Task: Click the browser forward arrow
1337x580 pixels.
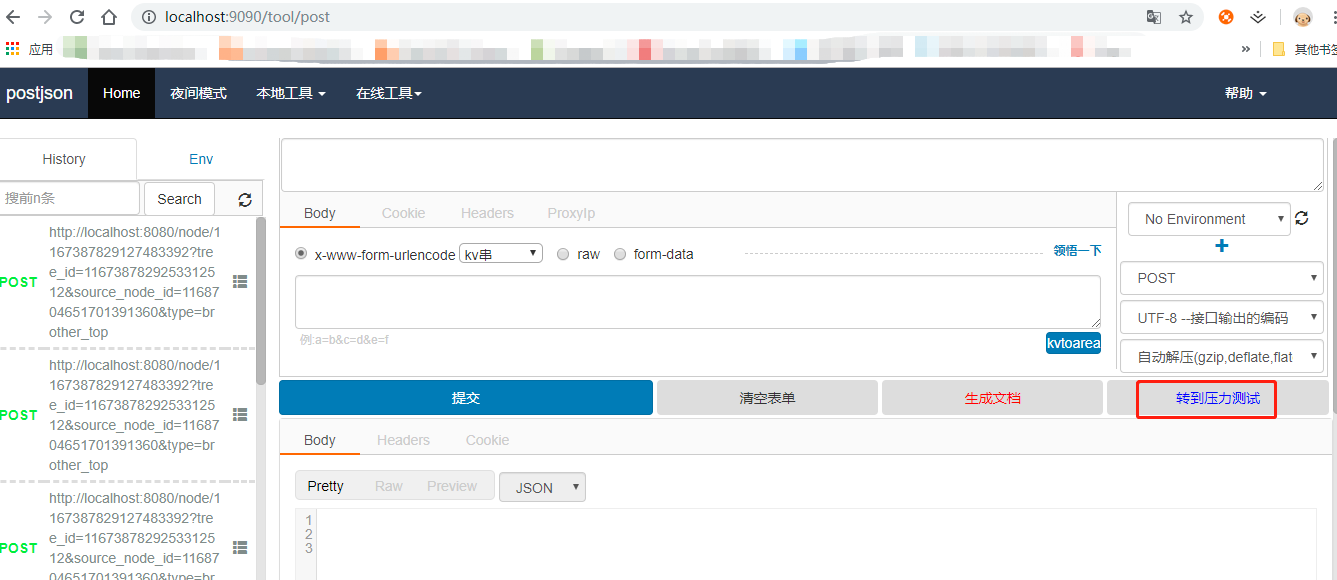Action: (45, 17)
